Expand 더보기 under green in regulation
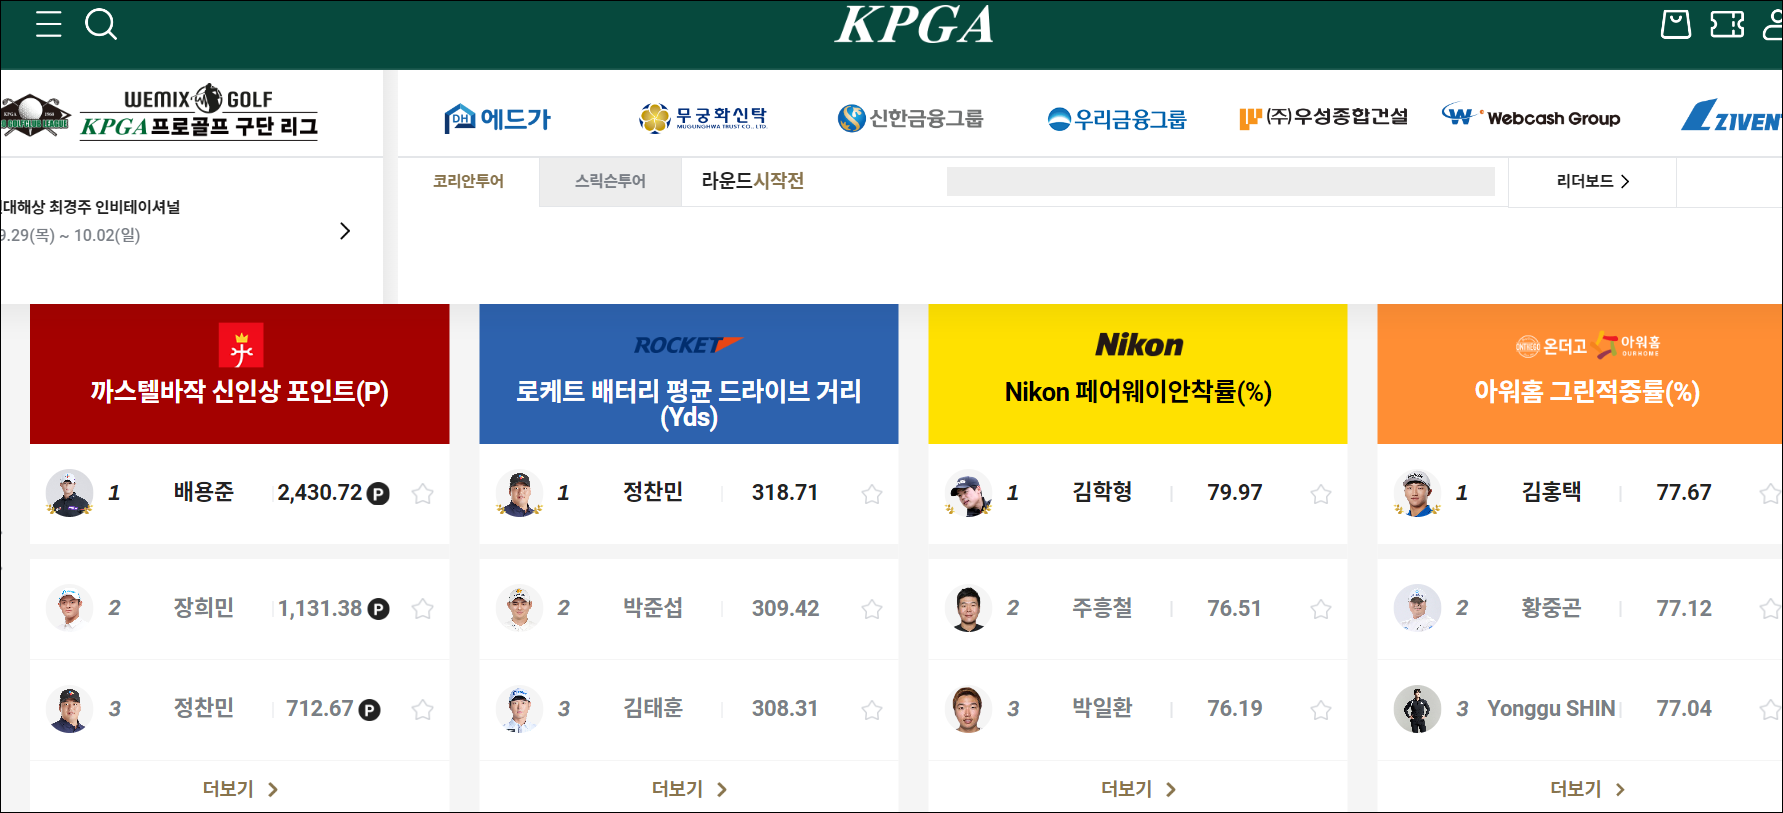Viewport: 1783px width, 813px height. [1587, 789]
